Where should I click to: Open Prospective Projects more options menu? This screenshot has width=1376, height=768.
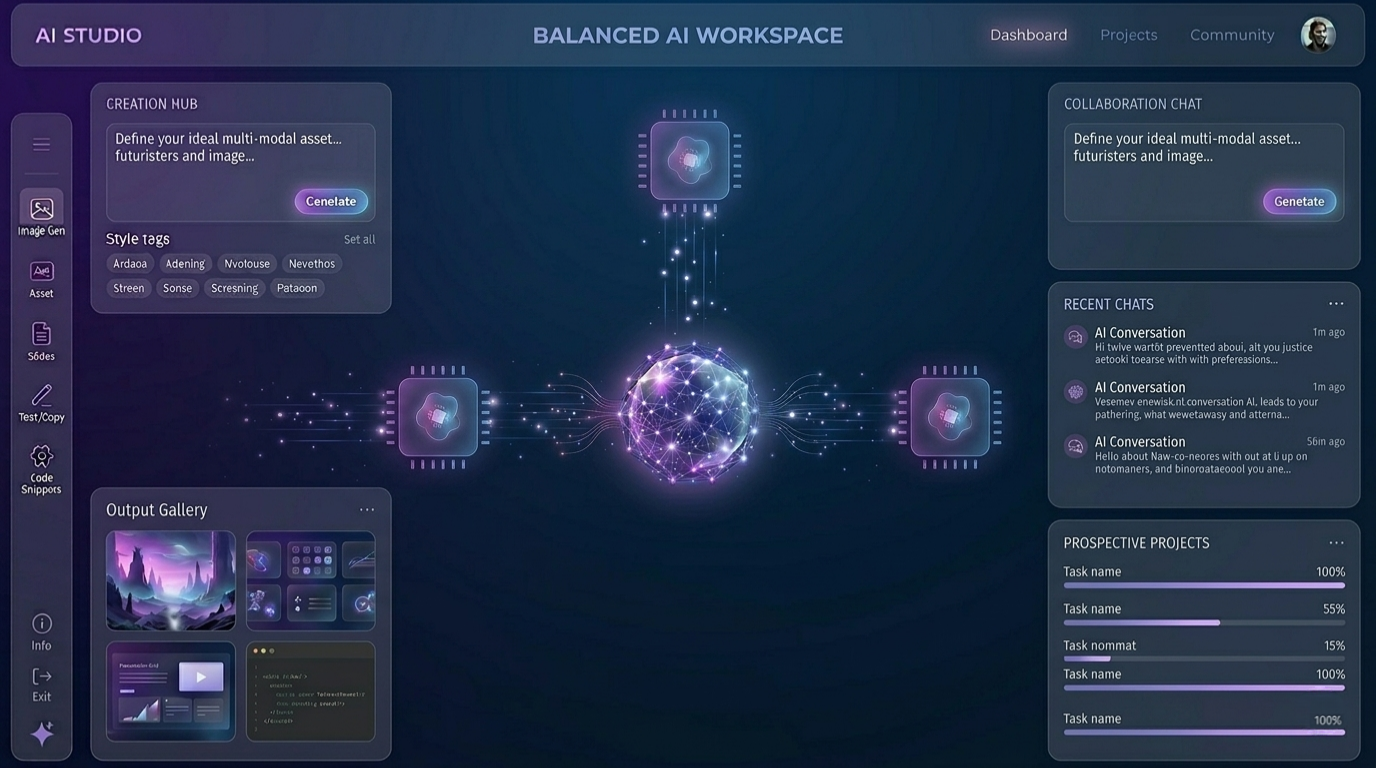(1336, 543)
